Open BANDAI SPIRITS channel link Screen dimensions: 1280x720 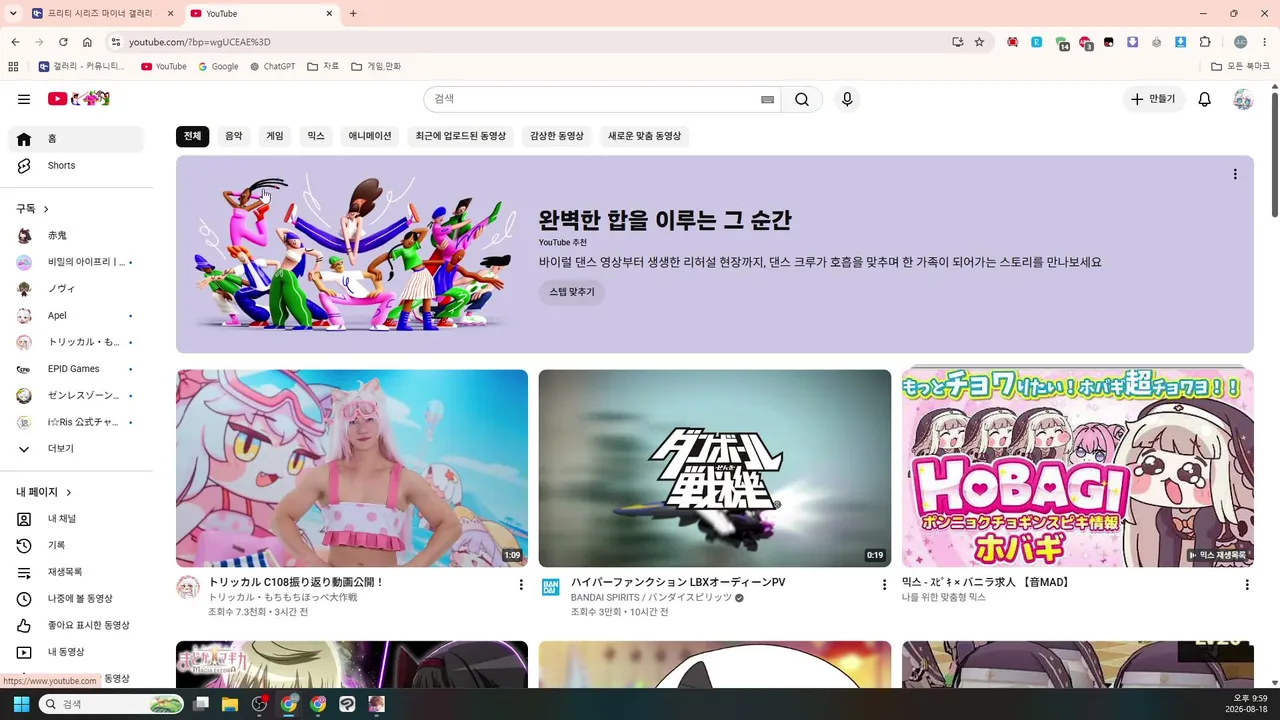point(651,598)
